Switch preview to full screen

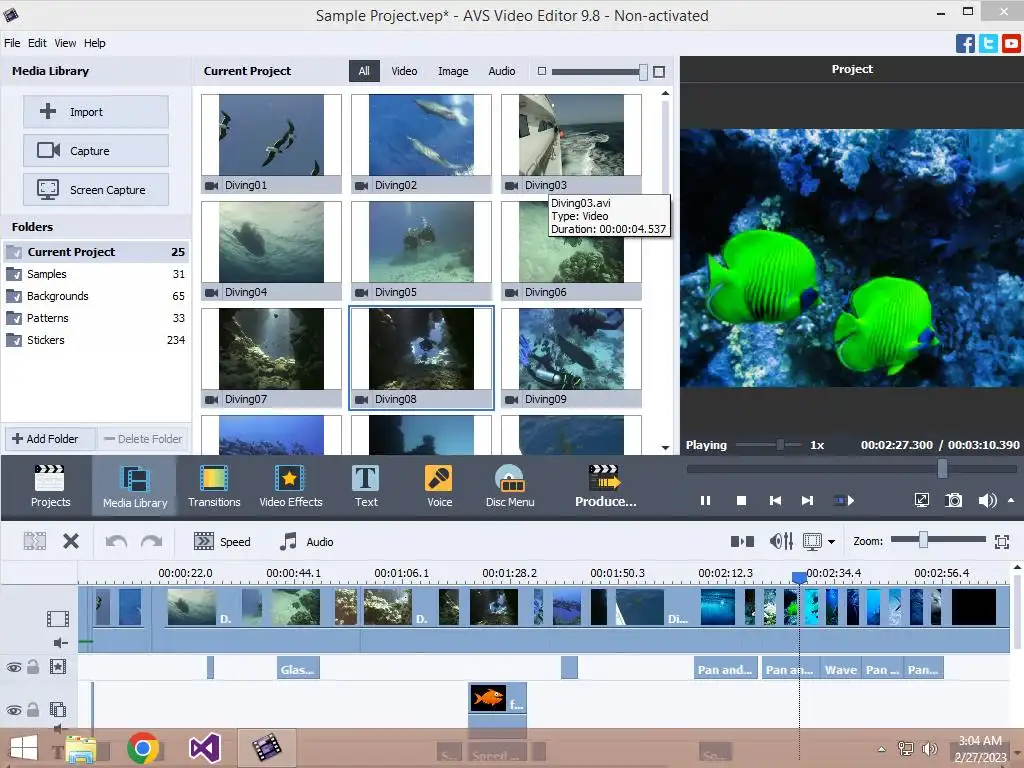[x=921, y=500]
